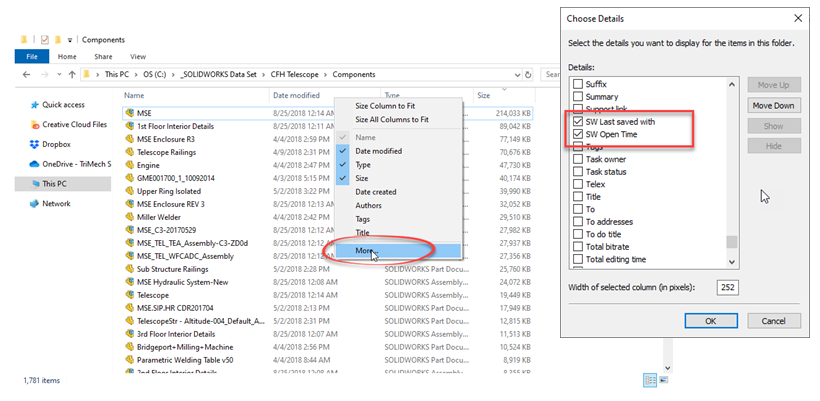Refresh the Components folder view
The width and height of the screenshot is (820, 401).
[x=528, y=74]
